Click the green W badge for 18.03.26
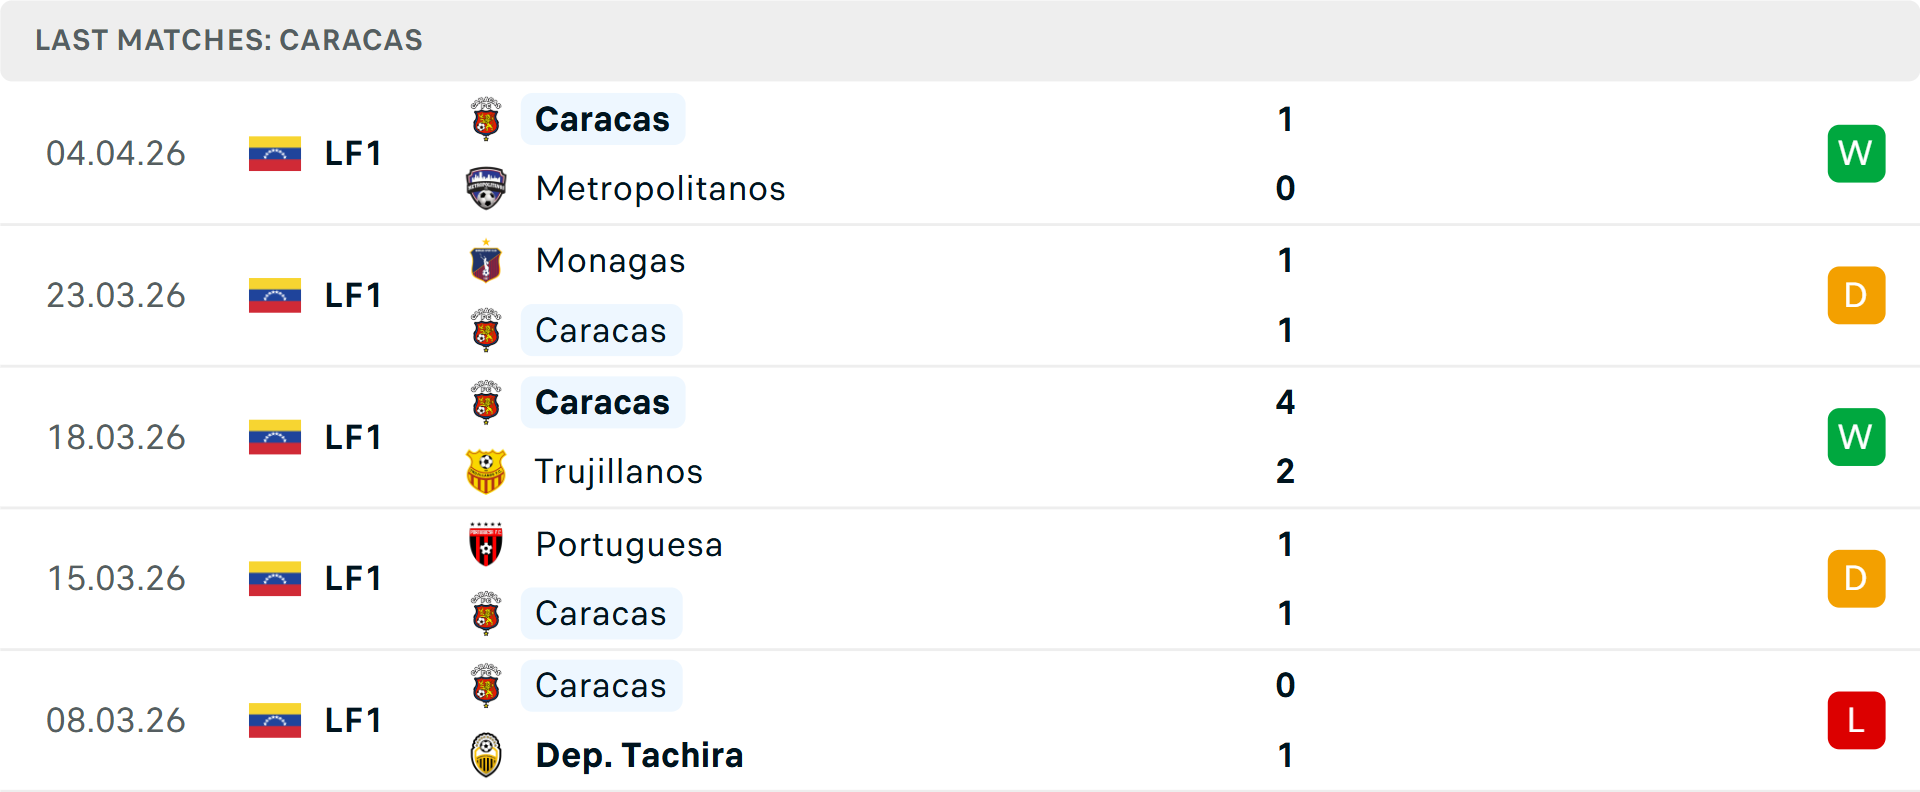This screenshot has width=1920, height=792. (1856, 437)
